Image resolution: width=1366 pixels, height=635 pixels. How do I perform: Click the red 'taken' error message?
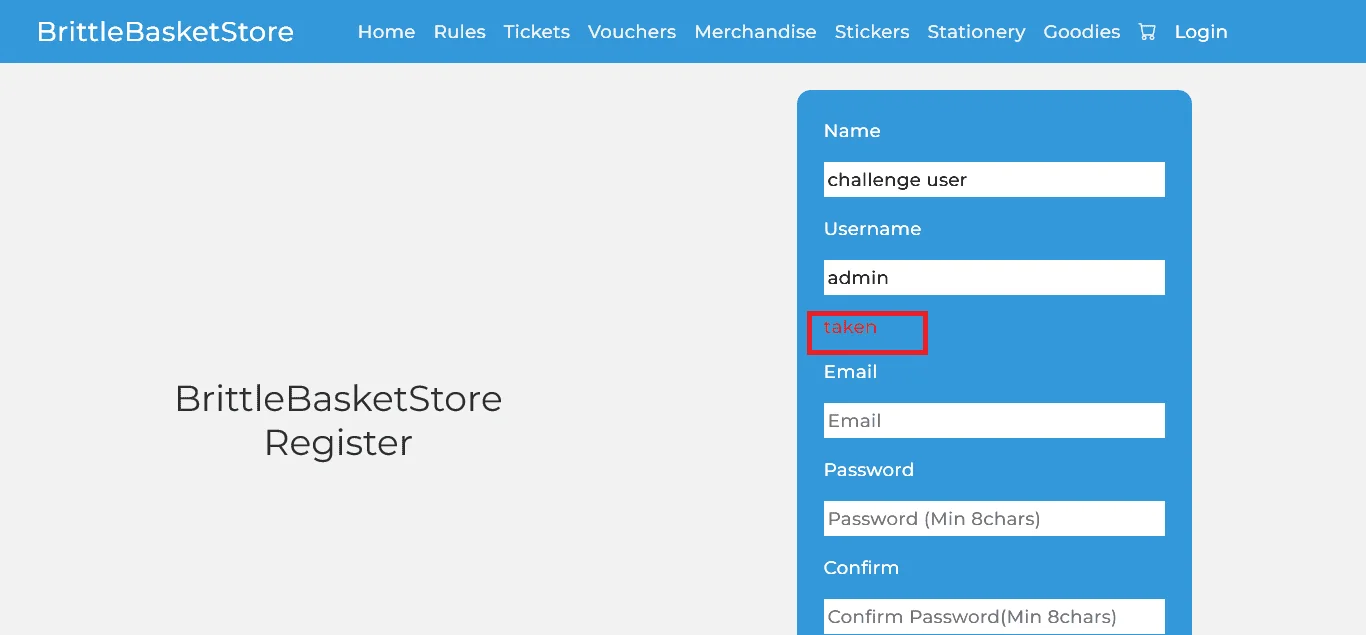[850, 327]
